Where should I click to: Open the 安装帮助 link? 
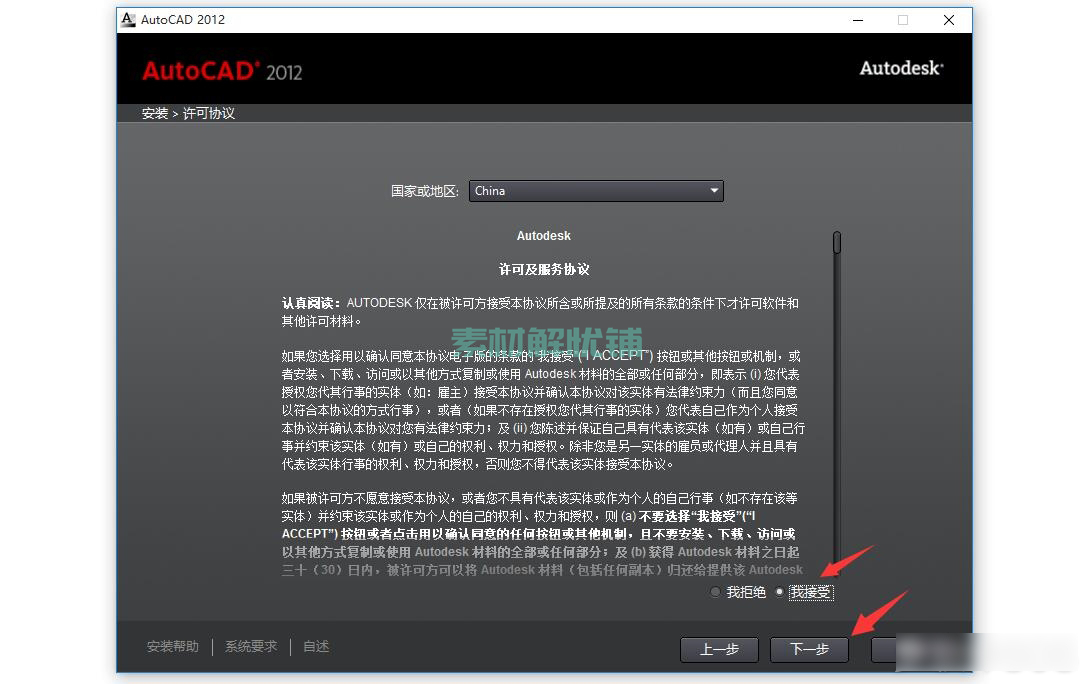click(x=173, y=646)
